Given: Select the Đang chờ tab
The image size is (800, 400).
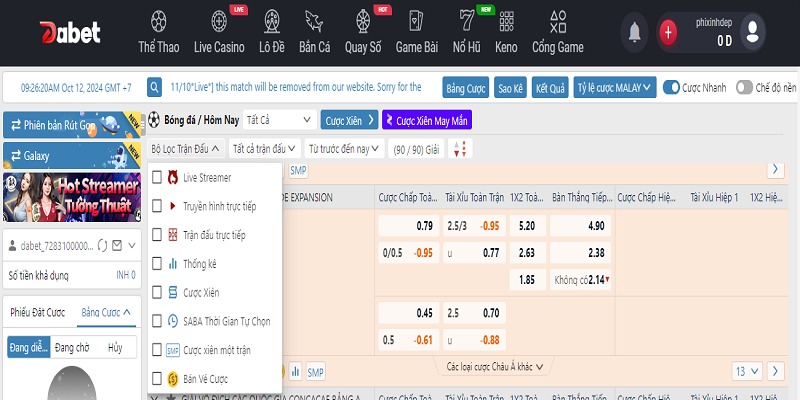Looking at the screenshot, I should (x=71, y=347).
